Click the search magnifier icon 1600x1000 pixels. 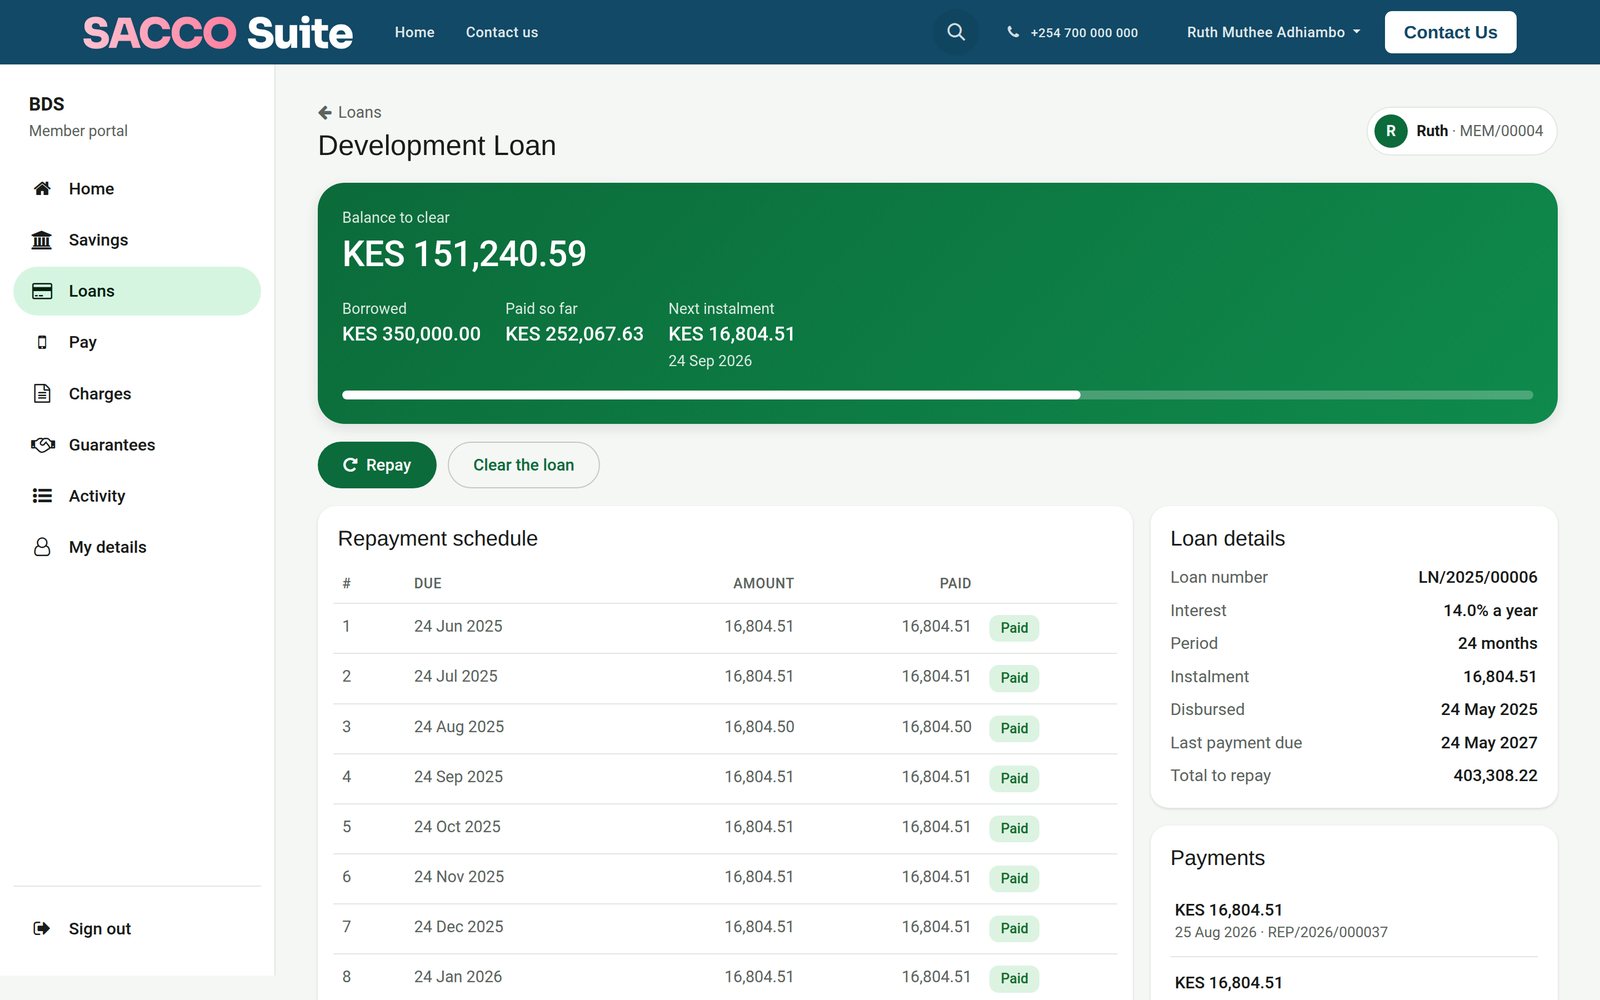click(x=956, y=32)
